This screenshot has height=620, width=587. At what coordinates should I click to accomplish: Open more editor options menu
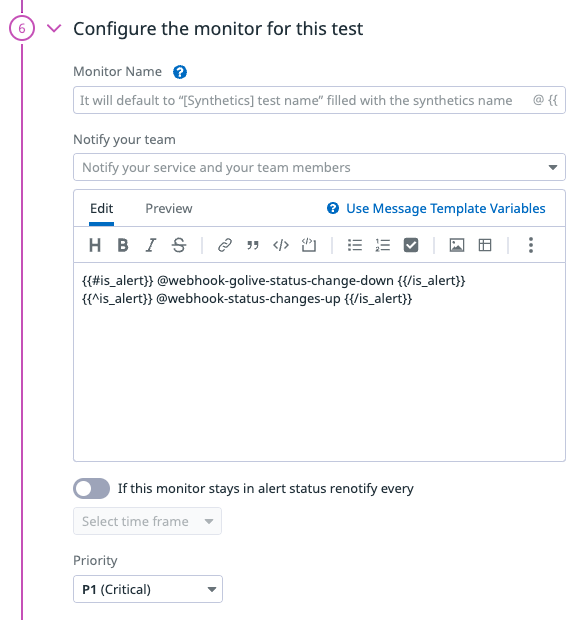(531, 245)
